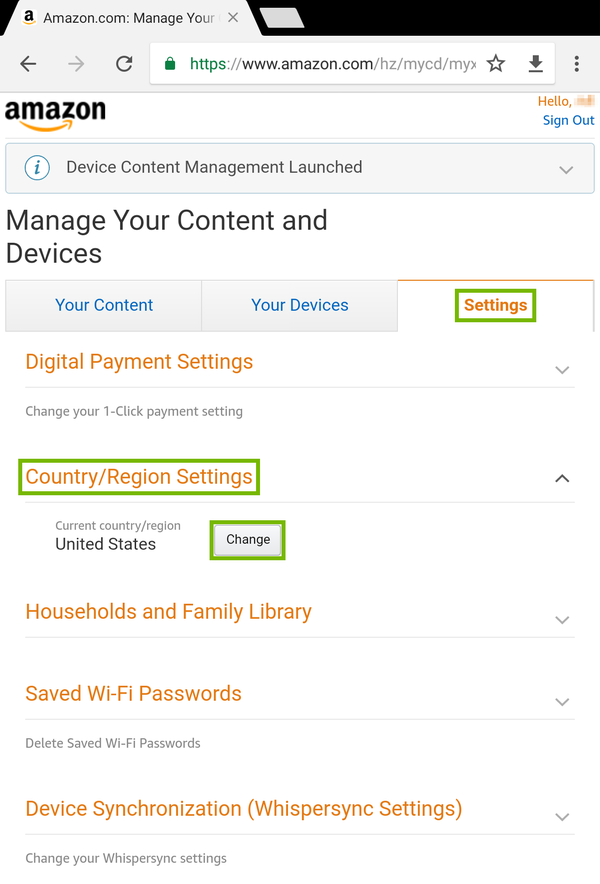Expand the Households and Family Library section

(x=562, y=620)
